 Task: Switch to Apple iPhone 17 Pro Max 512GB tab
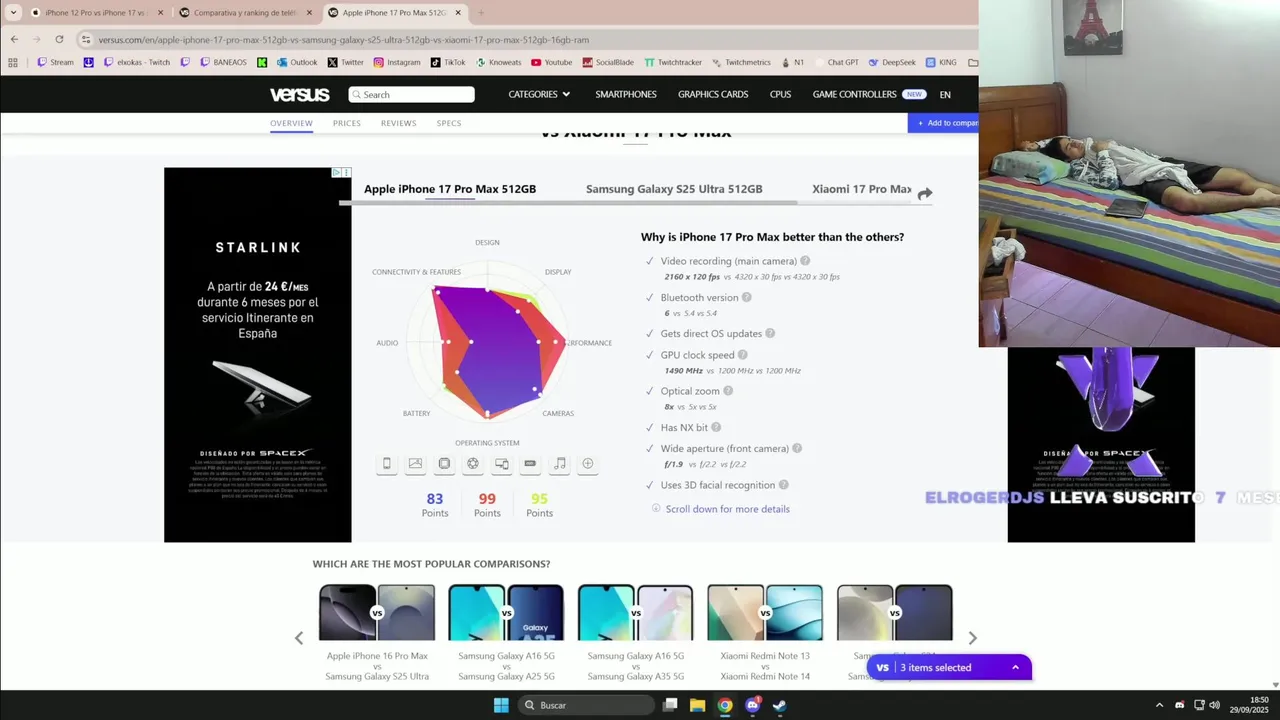click(x=450, y=189)
